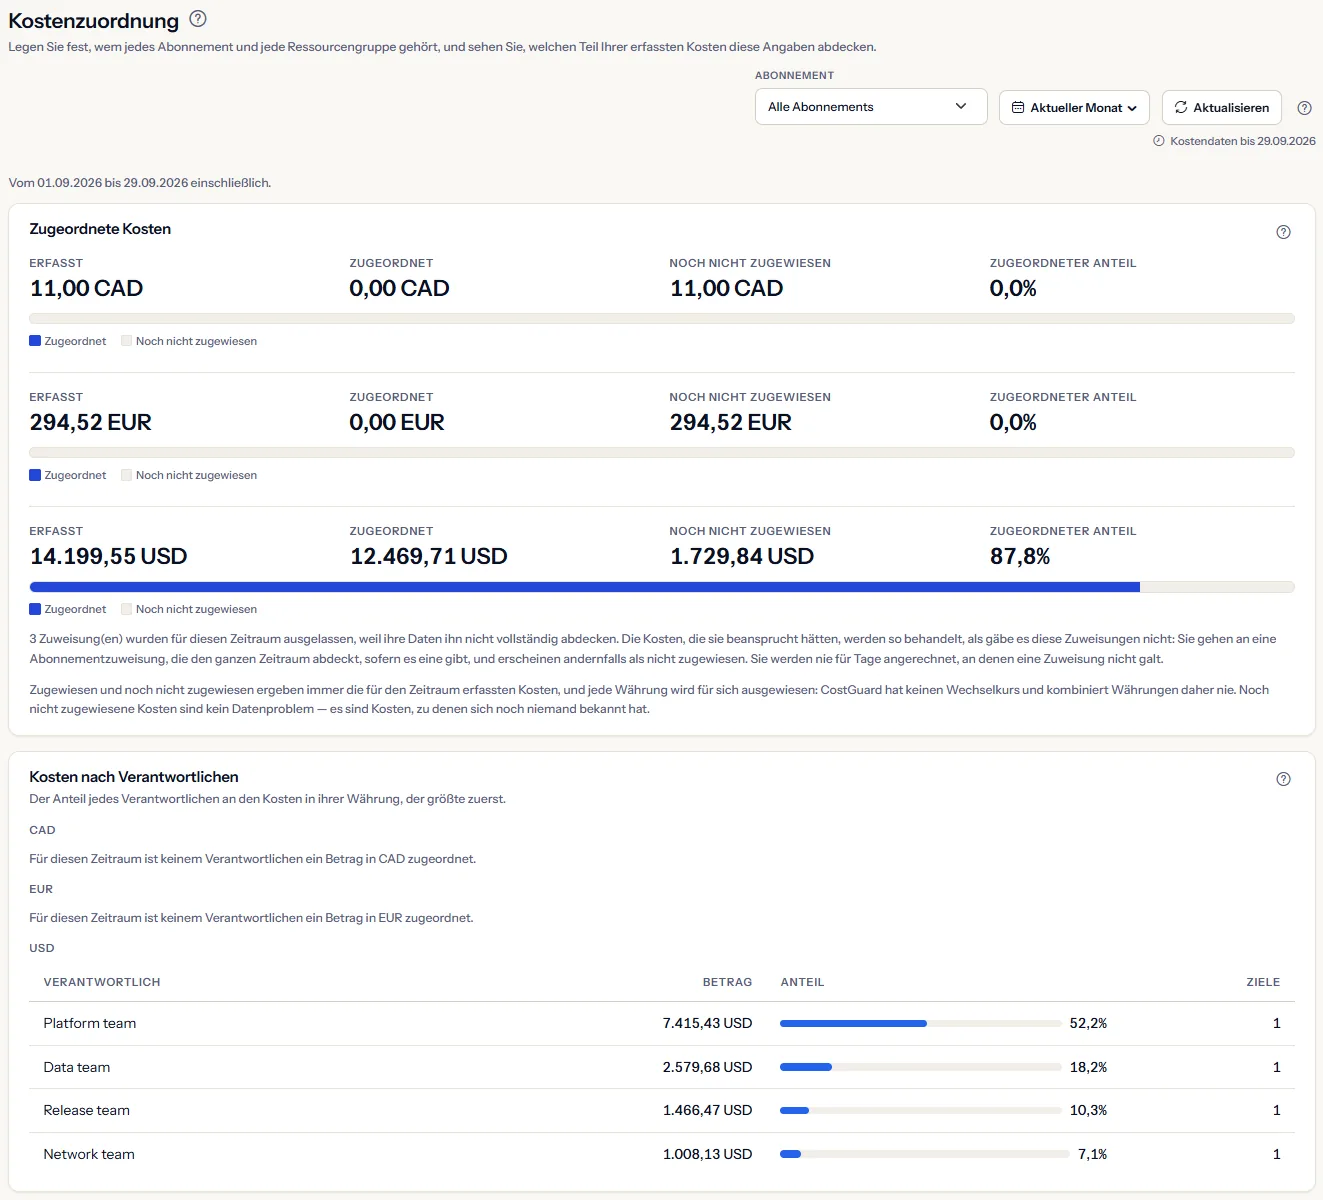The height and width of the screenshot is (1200, 1323).
Task: Click the CAD allocation progress bar
Action: click(x=662, y=319)
